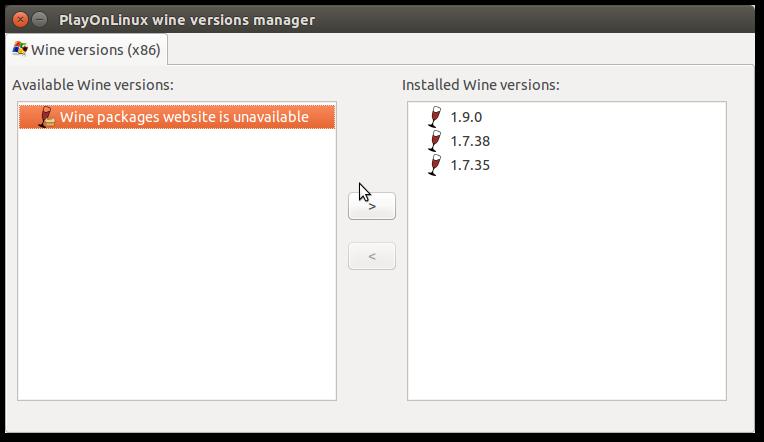Image resolution: width=764 pixels, height=442 pixels.
Task: Click the 'PlayOnLinux wine versions manager' title bar
Action: tap(400, 19)
